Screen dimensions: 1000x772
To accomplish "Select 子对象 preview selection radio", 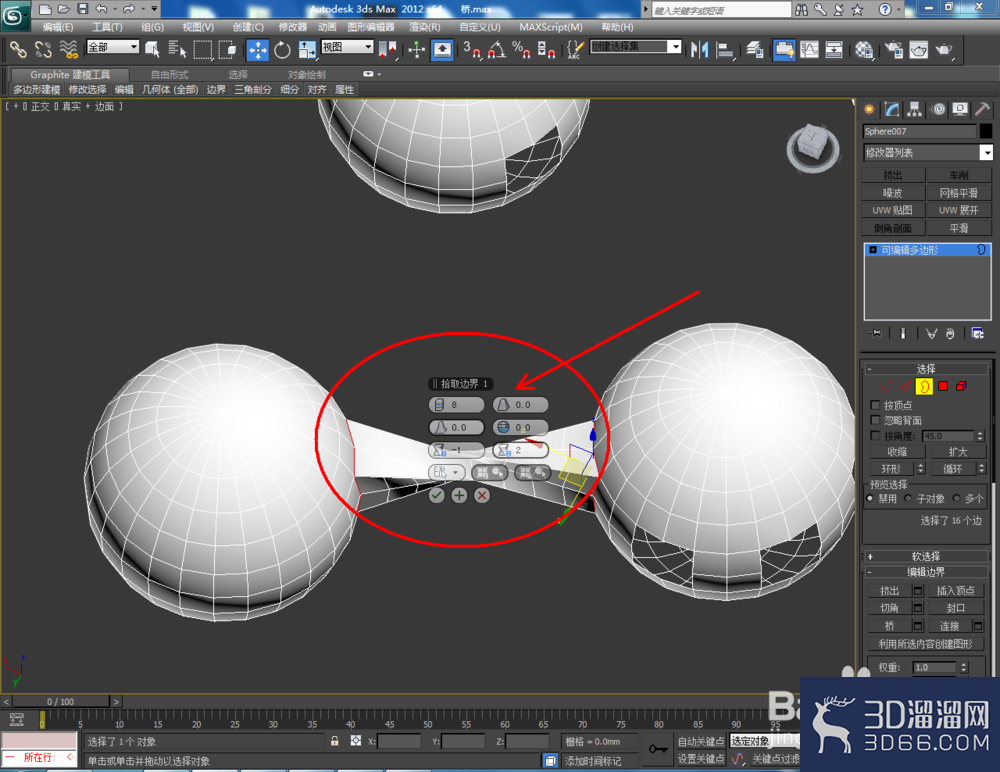I will coord(908,498).
